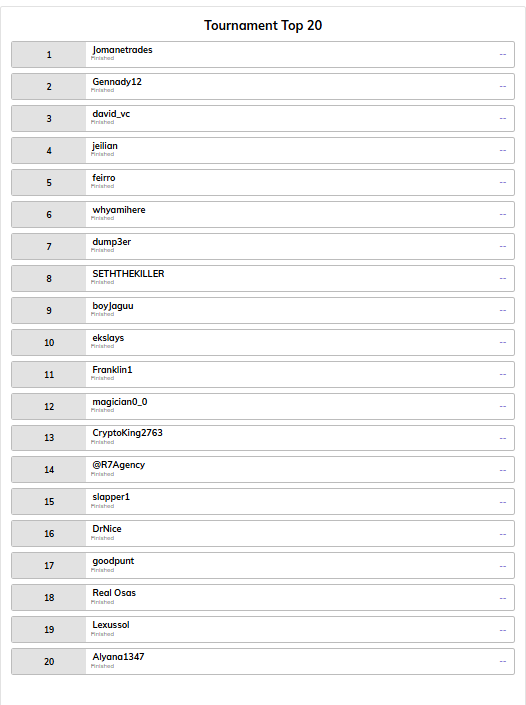Select the feirro entry
Image resolution: width=526 pixels, height=705 pixels.
click(x=263, y=183)
